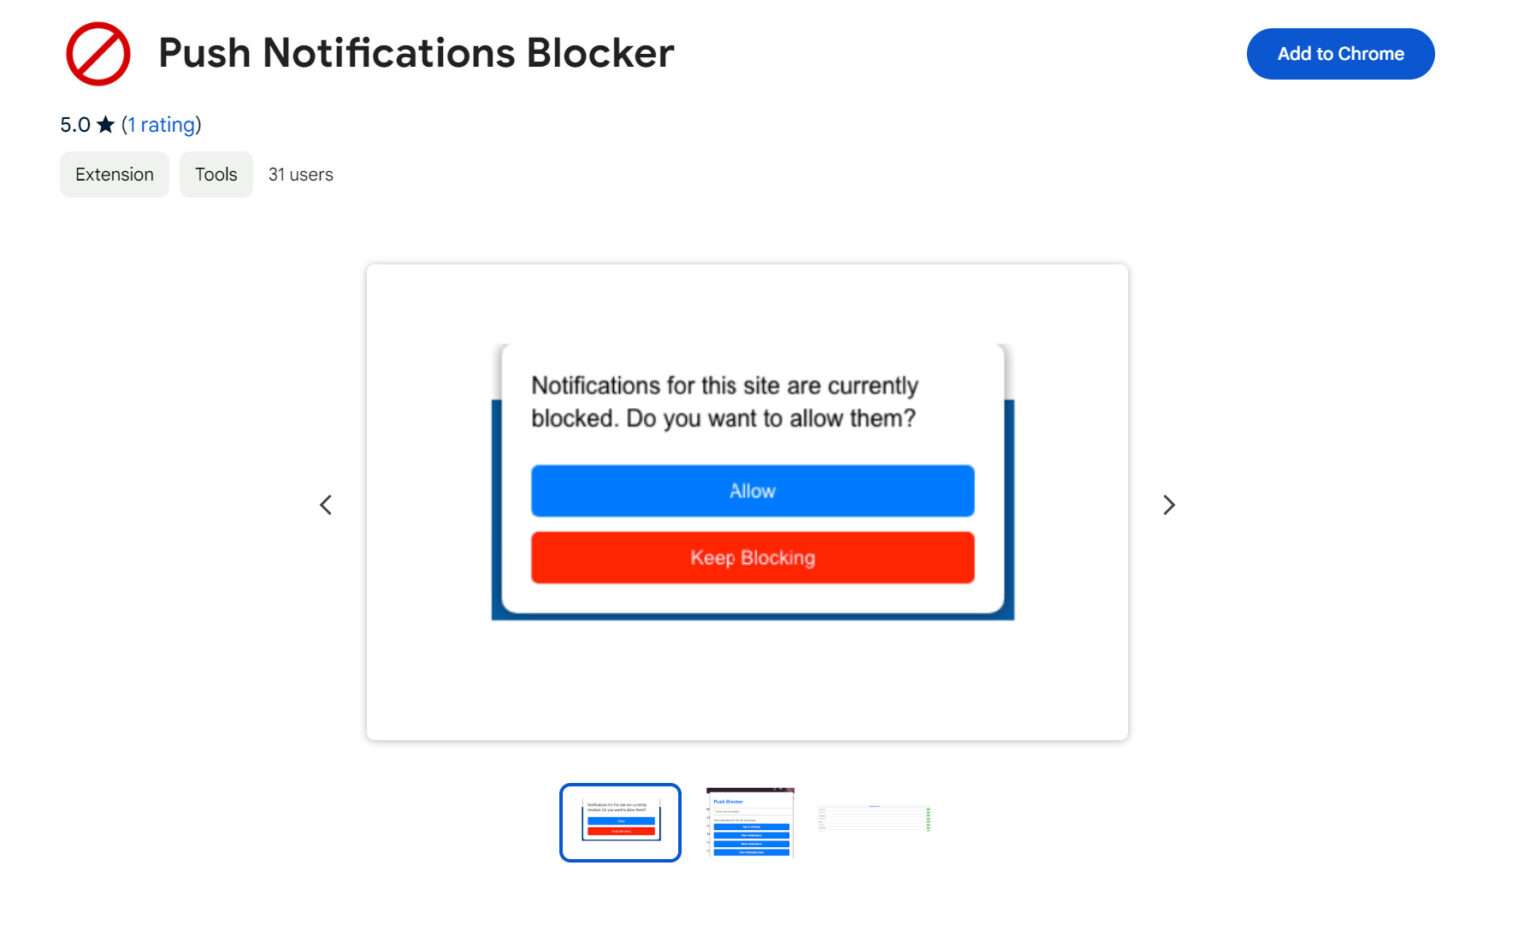Image resolution: width=1536 pixels, height=925 pixels.
Task: Click the Add to Chrome button
Action: pos(1340,54)
